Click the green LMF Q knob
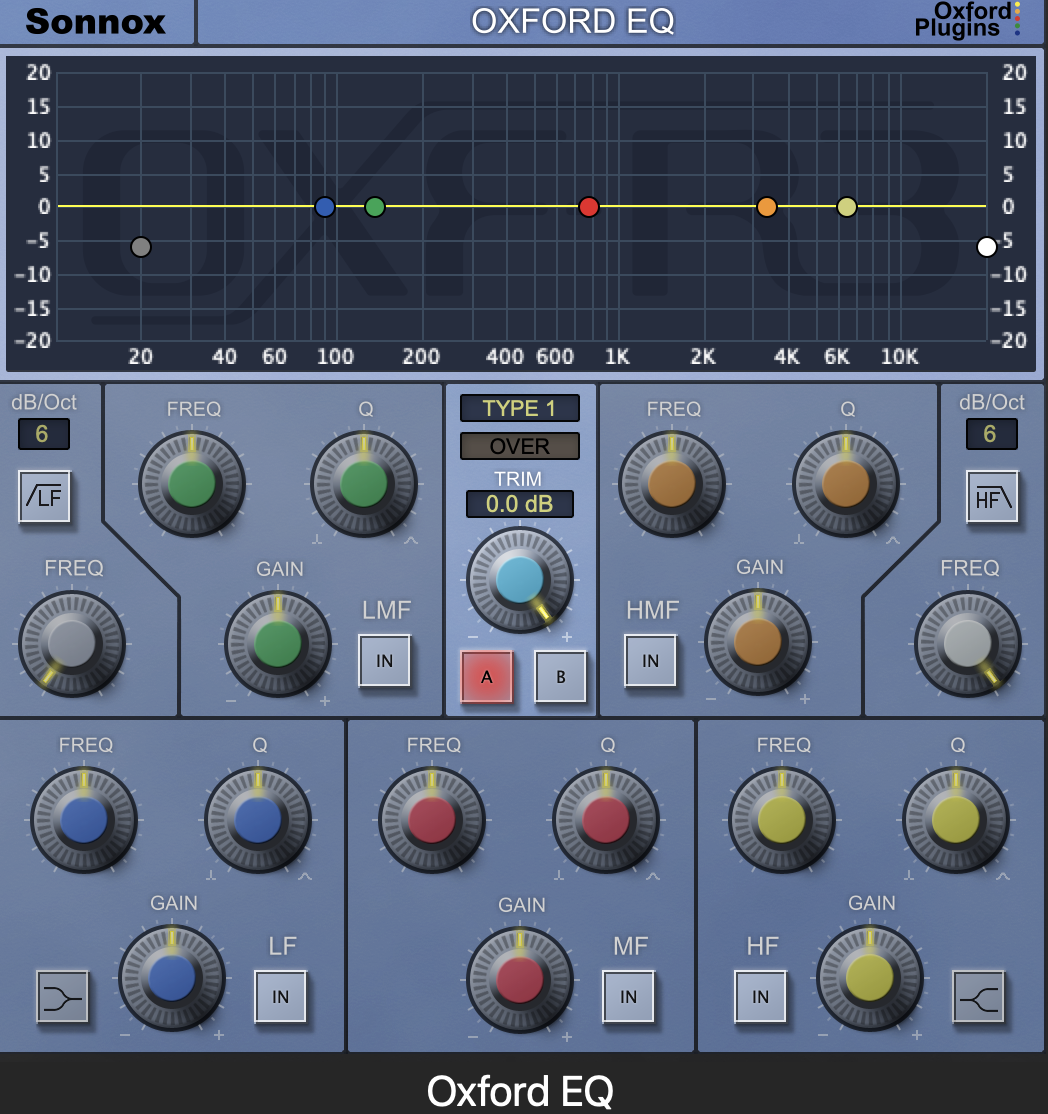 [364, 484]
